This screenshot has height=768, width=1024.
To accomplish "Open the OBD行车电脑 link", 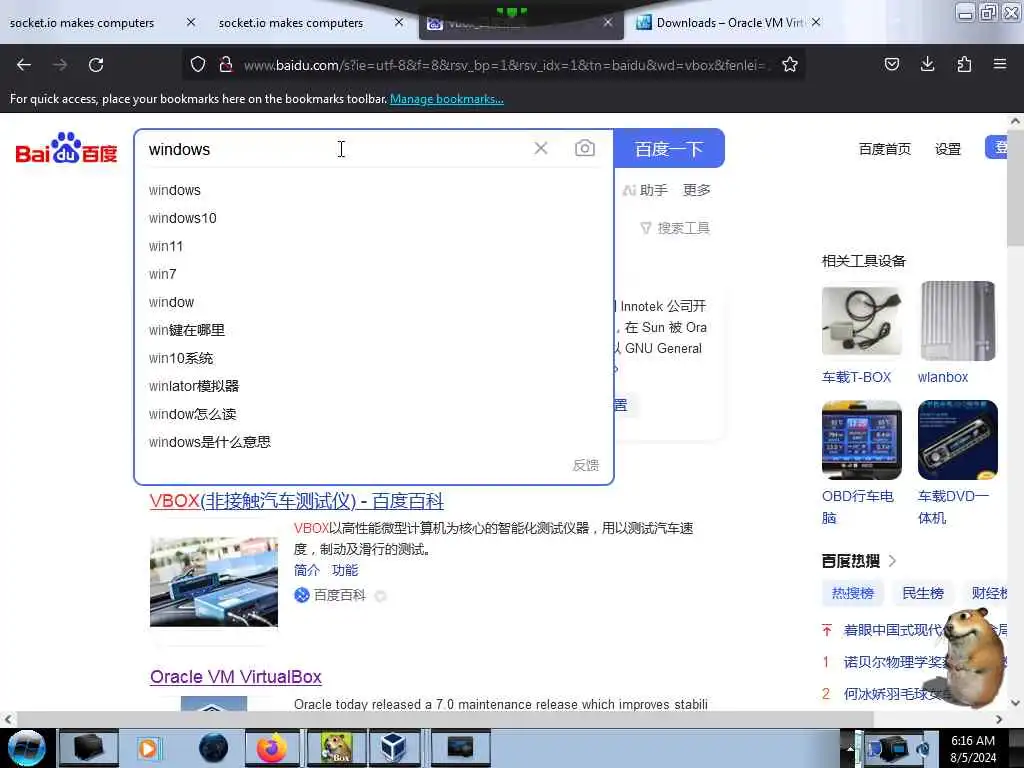I will pyautogui.click(x=857, y=507).
